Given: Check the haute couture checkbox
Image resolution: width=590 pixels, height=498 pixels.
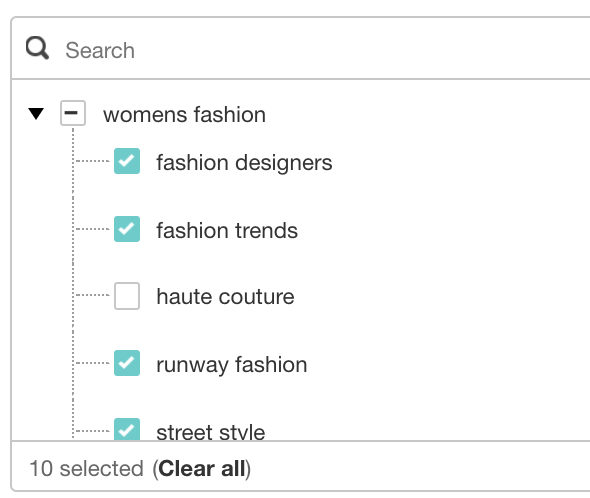Looking at the screenshot, I should click(127, 296).
